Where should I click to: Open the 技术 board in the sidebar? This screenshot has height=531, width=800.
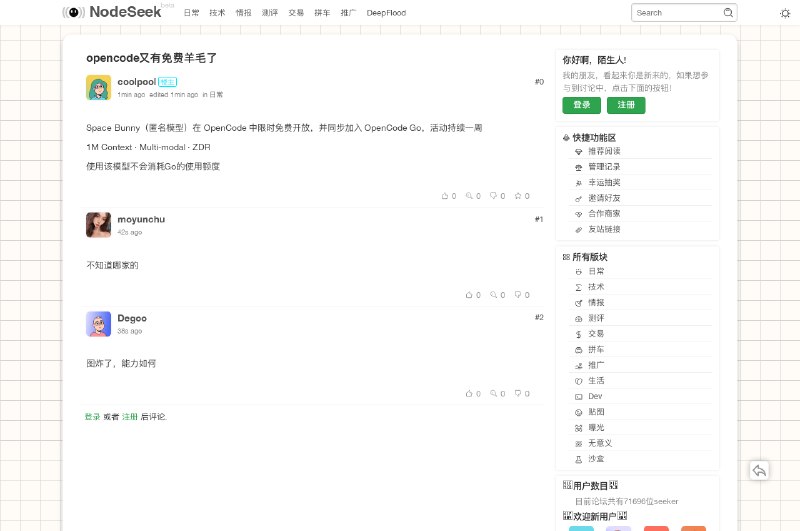(x=596, y=287)
